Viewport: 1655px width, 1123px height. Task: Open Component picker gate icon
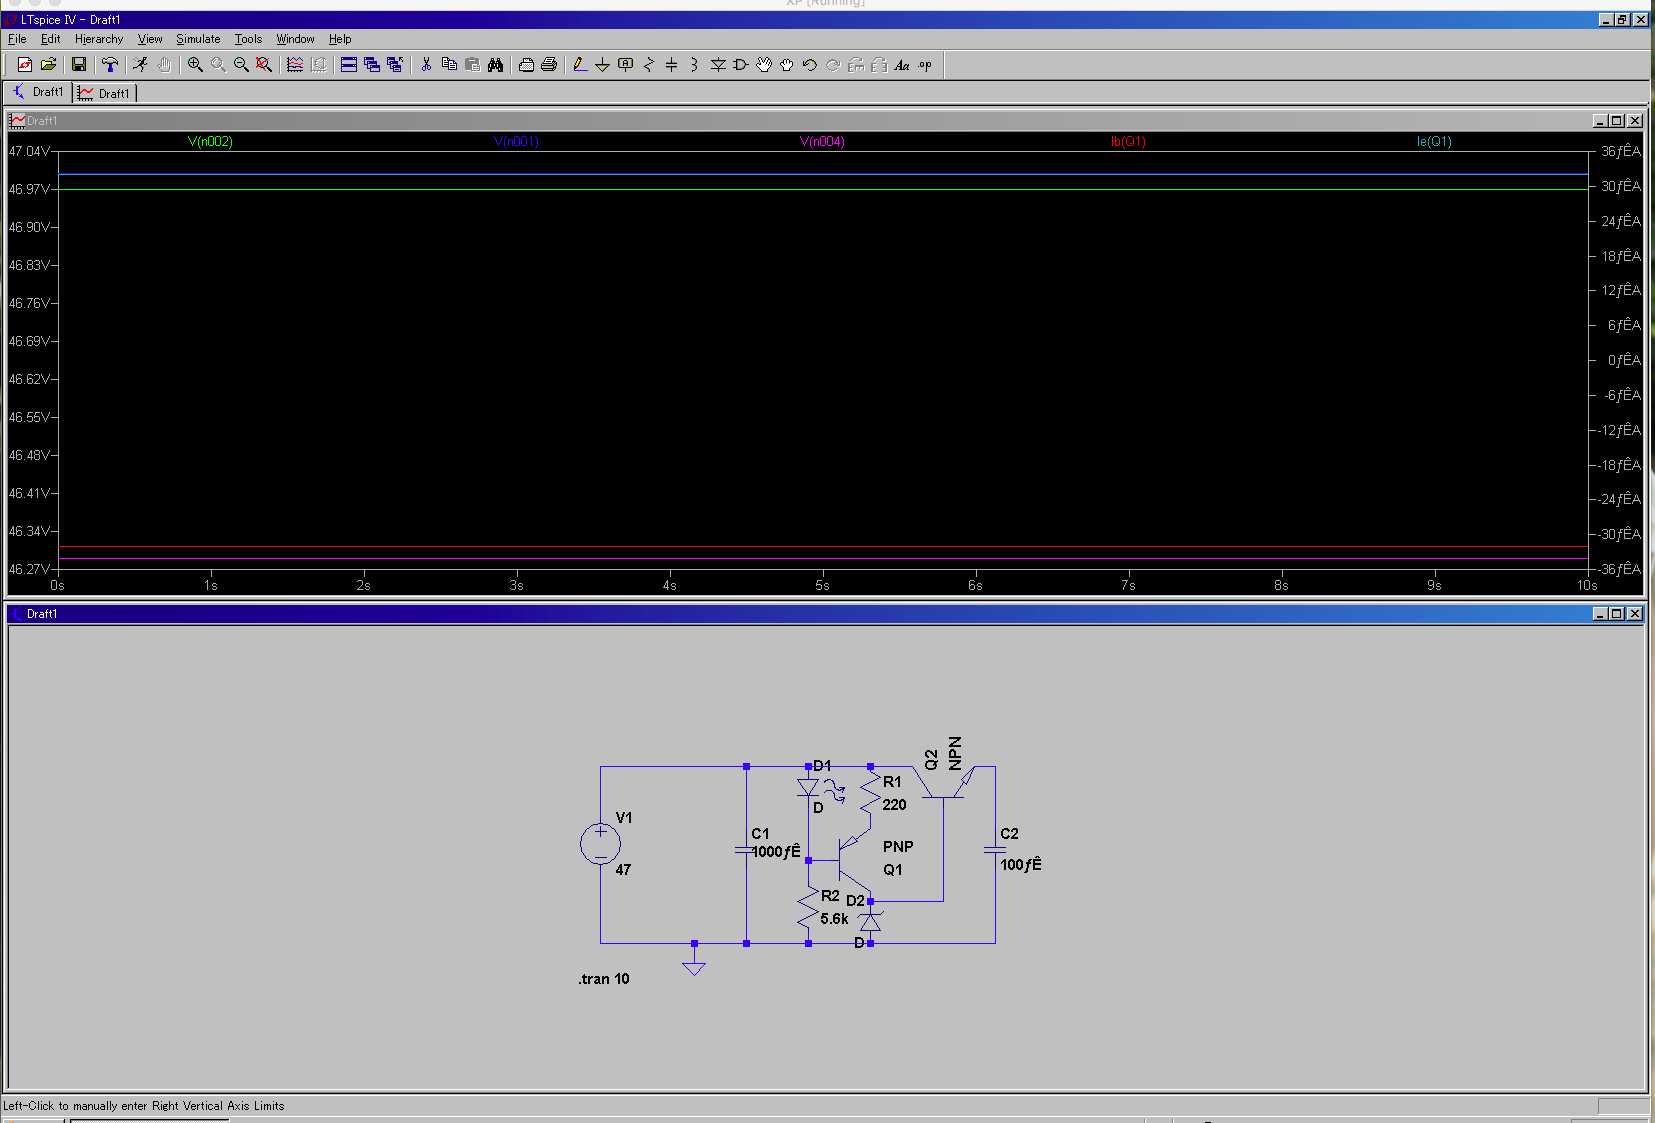pos(741,65)
